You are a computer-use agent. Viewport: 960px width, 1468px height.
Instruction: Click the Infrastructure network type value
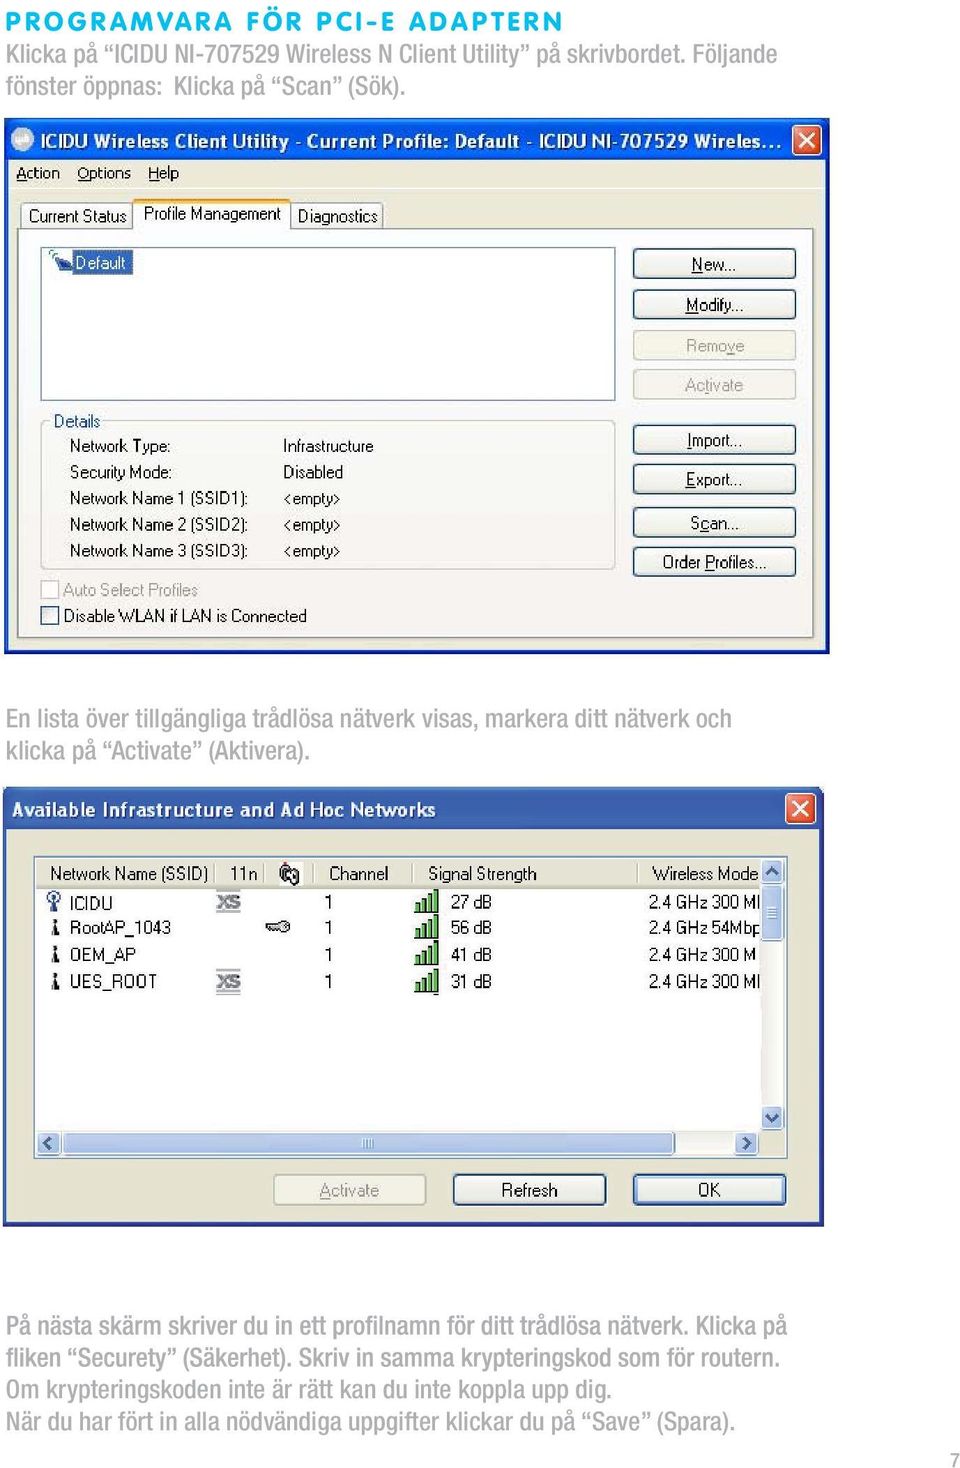coord(328,446)
